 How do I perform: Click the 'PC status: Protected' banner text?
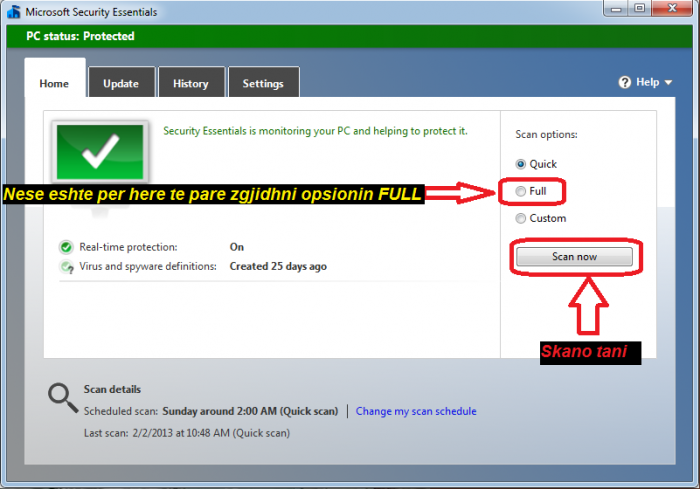(x=80, y=36)
